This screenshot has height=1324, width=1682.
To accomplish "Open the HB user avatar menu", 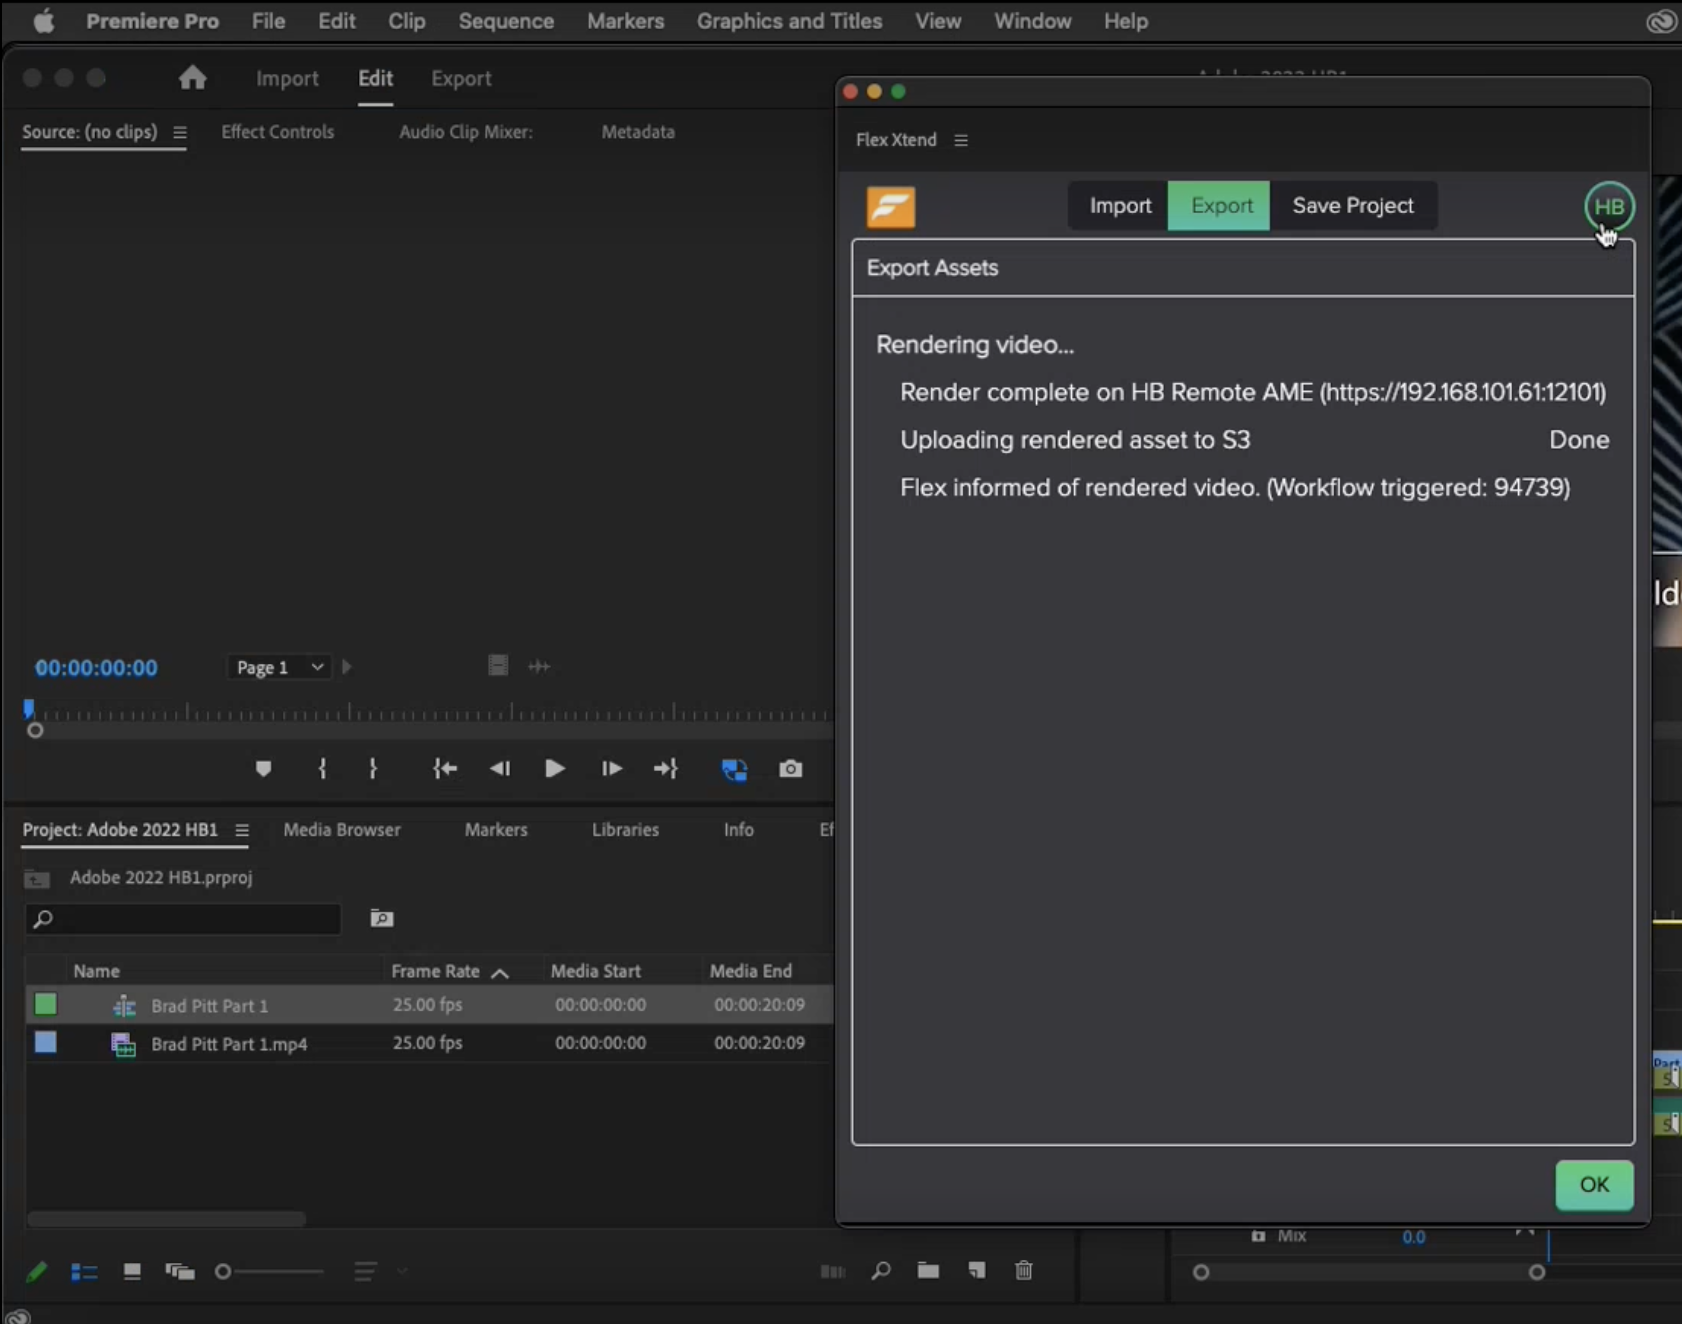I will pyautogui.click(x=1608, y=207).
